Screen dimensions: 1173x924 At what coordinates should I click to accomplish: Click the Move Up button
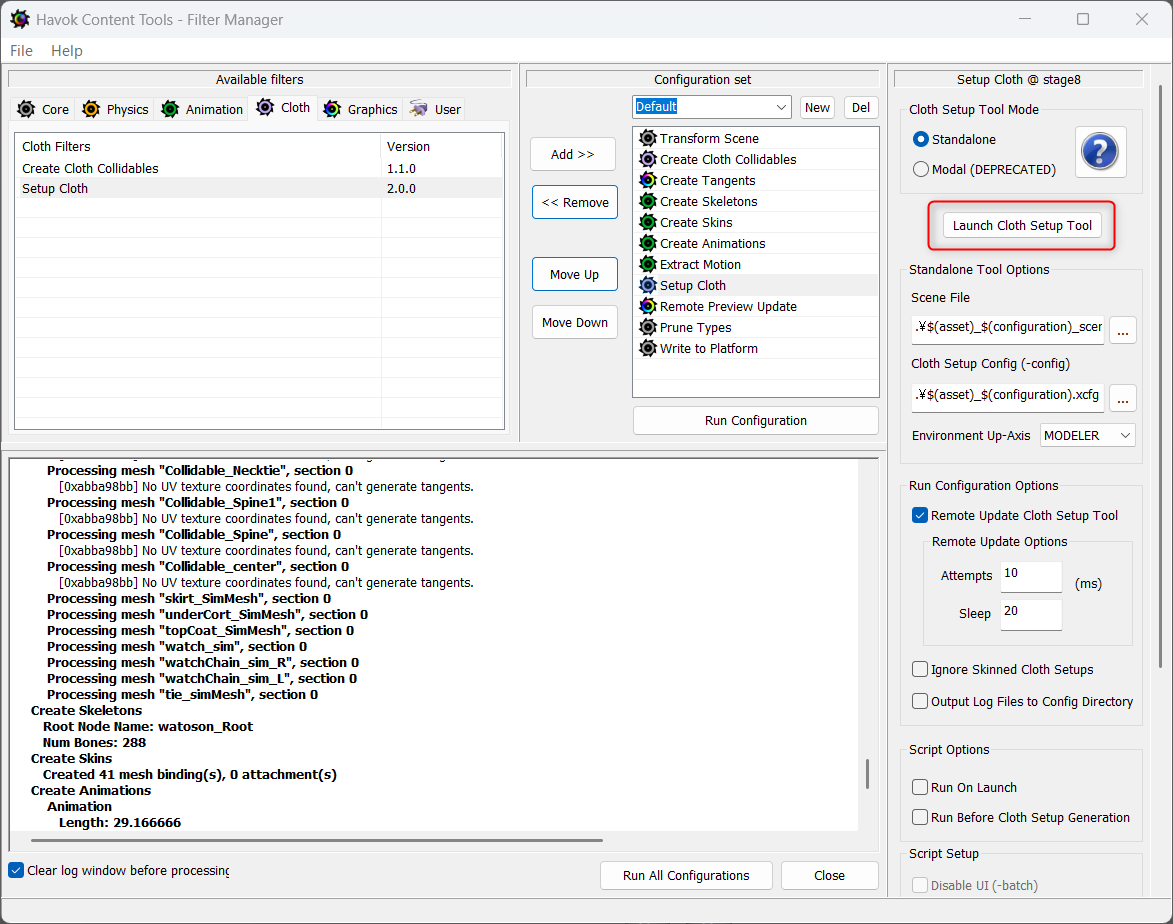coord(575,274)
